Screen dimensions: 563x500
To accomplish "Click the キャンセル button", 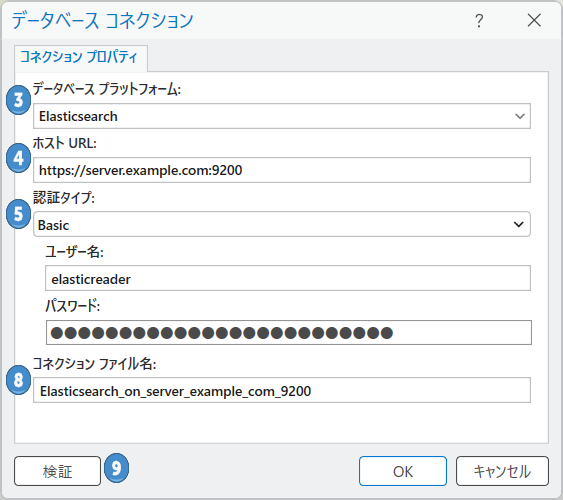I will click(x=502, y=471).
